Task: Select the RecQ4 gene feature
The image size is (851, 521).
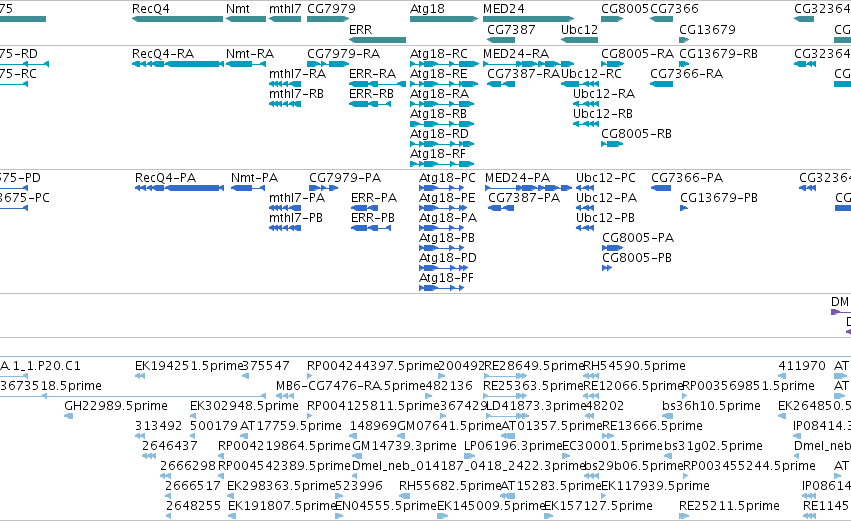Action: point(177,19)
